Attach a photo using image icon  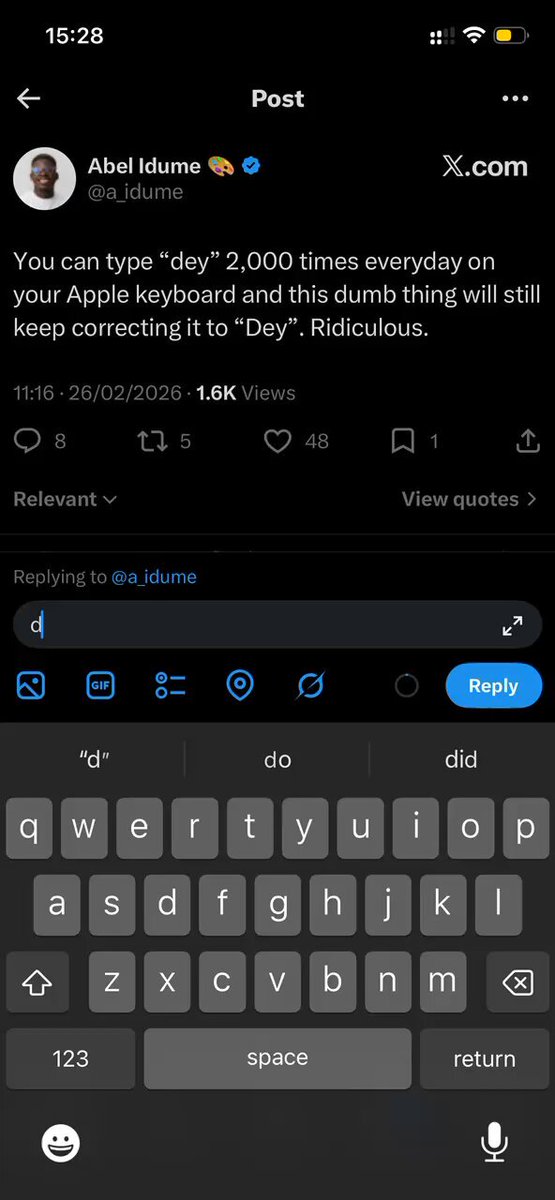(31, 686)
